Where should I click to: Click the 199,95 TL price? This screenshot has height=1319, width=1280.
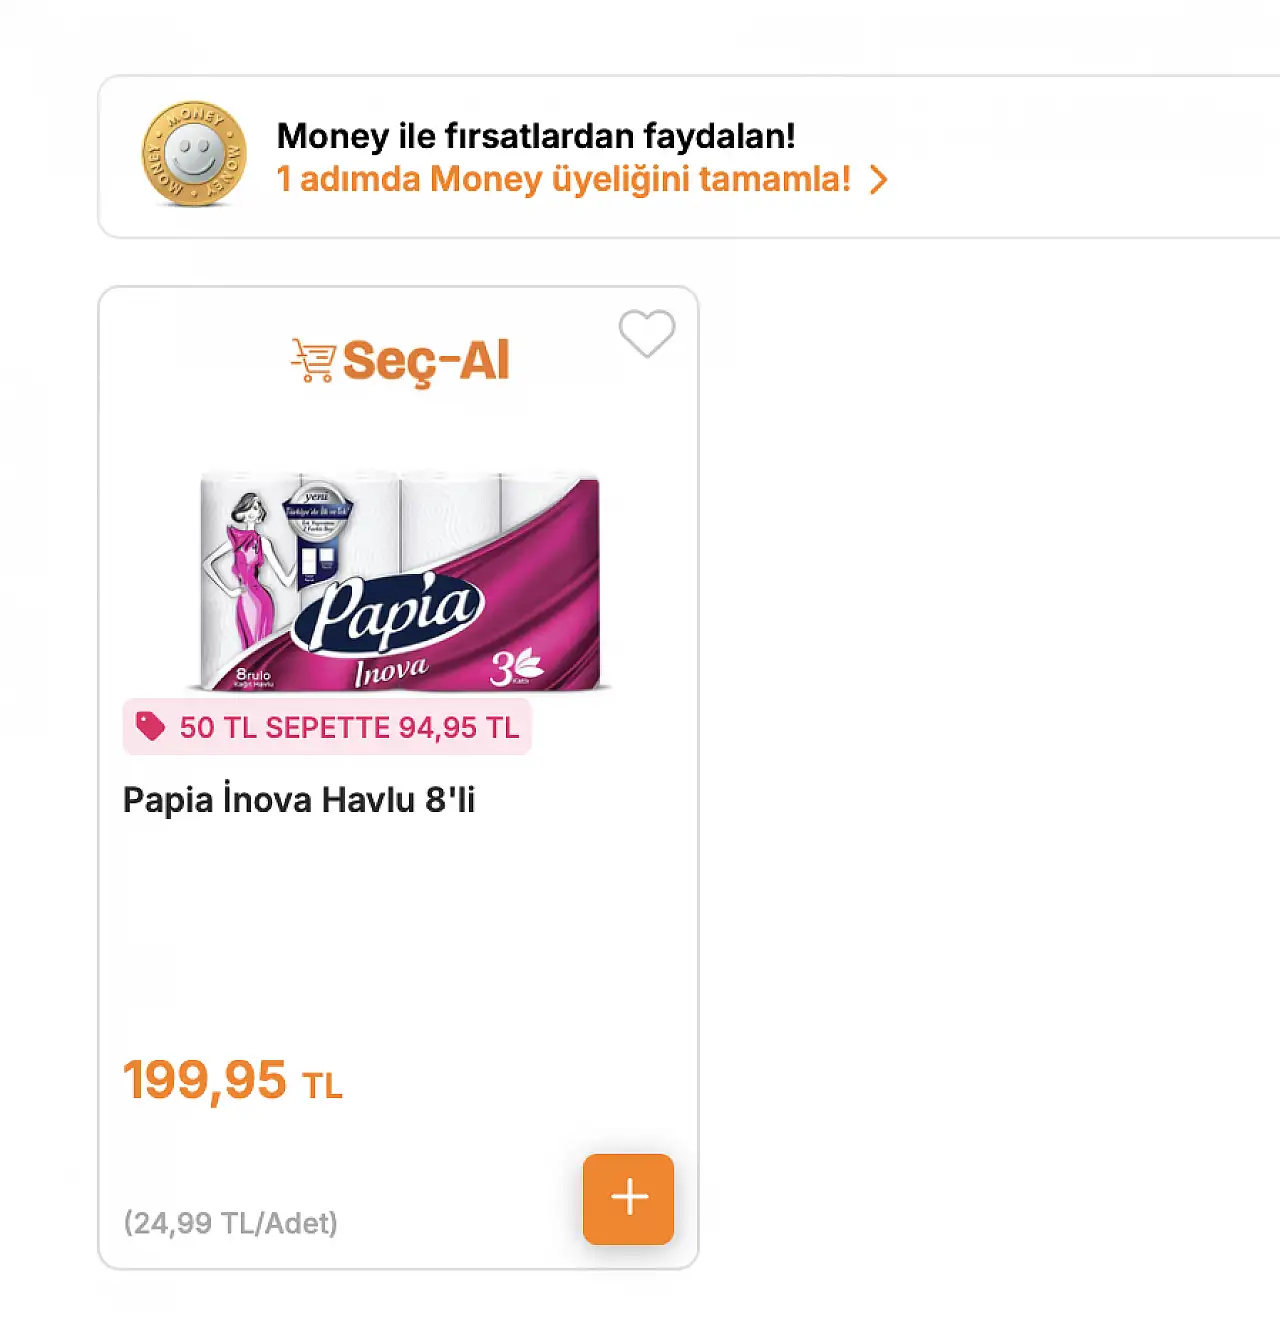pos(233,1080)
